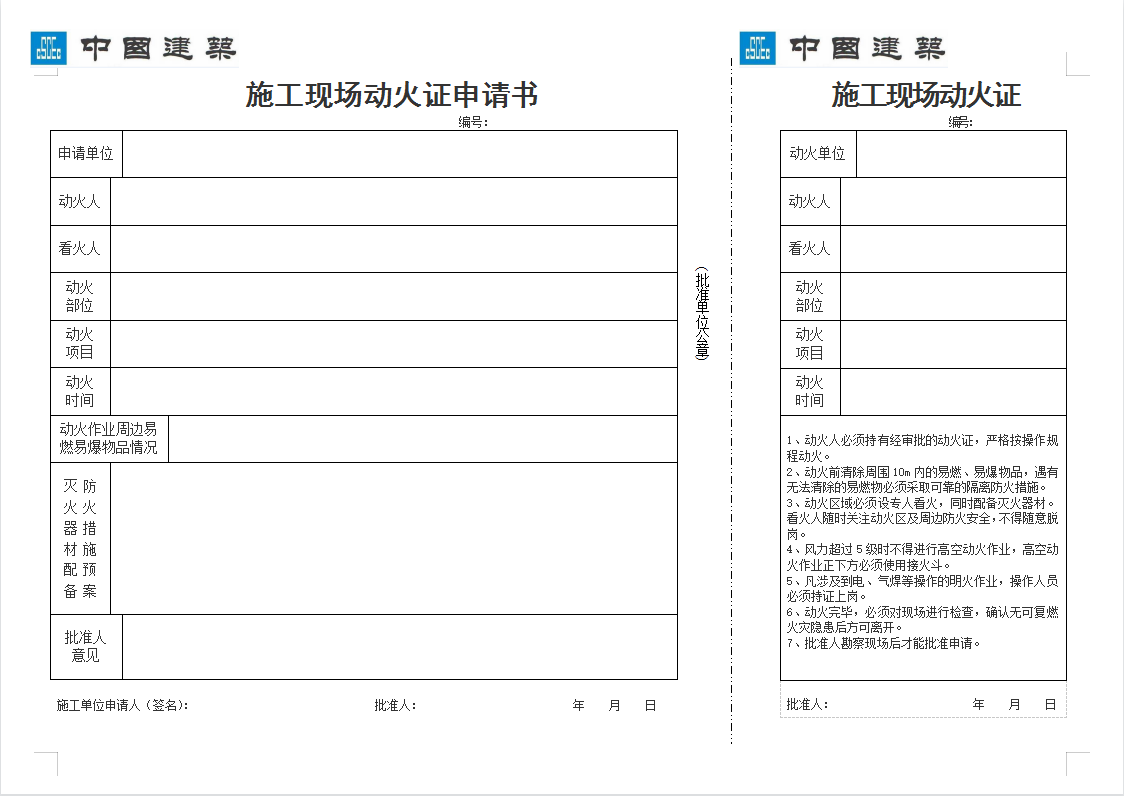Click the 看火人 label in the right form
The height and width of the screenshot is (796, 1124).
(810, 249)
